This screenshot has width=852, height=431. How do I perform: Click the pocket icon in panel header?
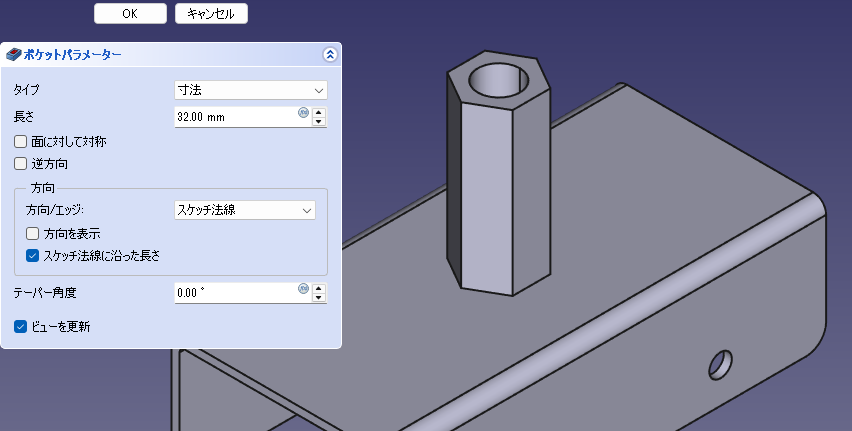click(13, 55)
